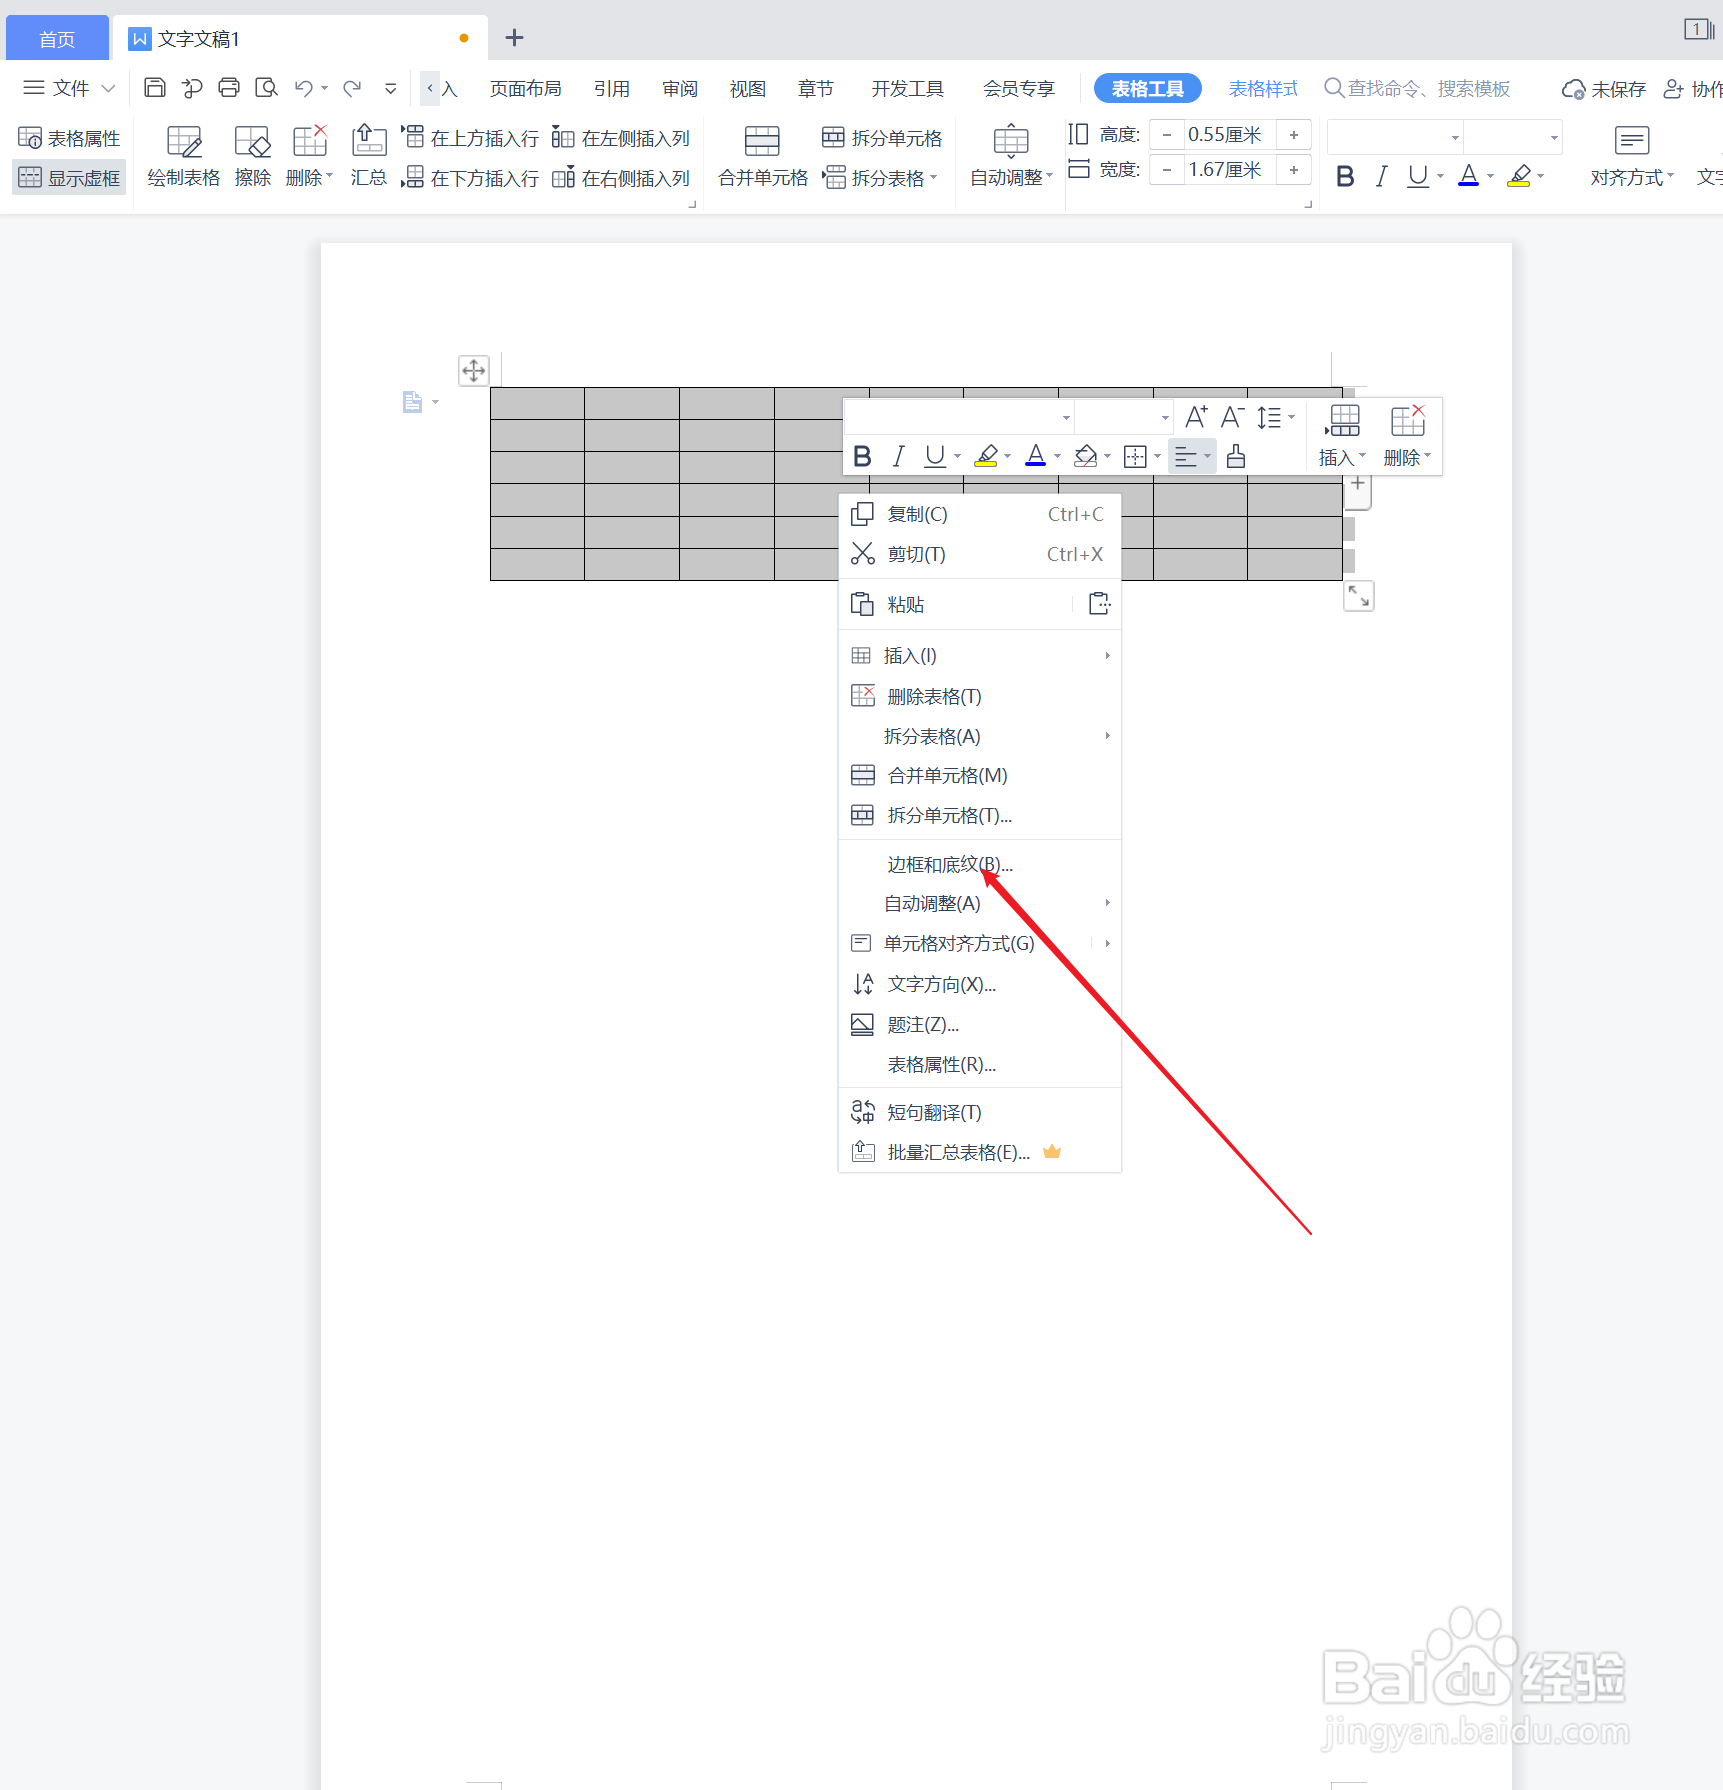
Task: Choose Table Properties (表格属性) in context menu
Action: click(x=980, y=1064)
